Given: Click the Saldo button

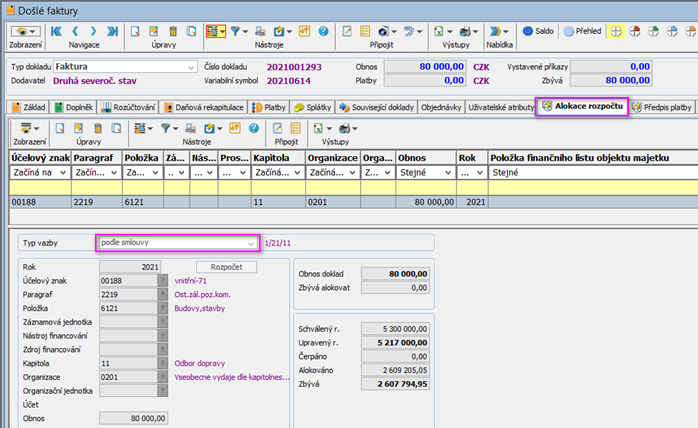Looking at the screenshot, I should pos(537,31).
